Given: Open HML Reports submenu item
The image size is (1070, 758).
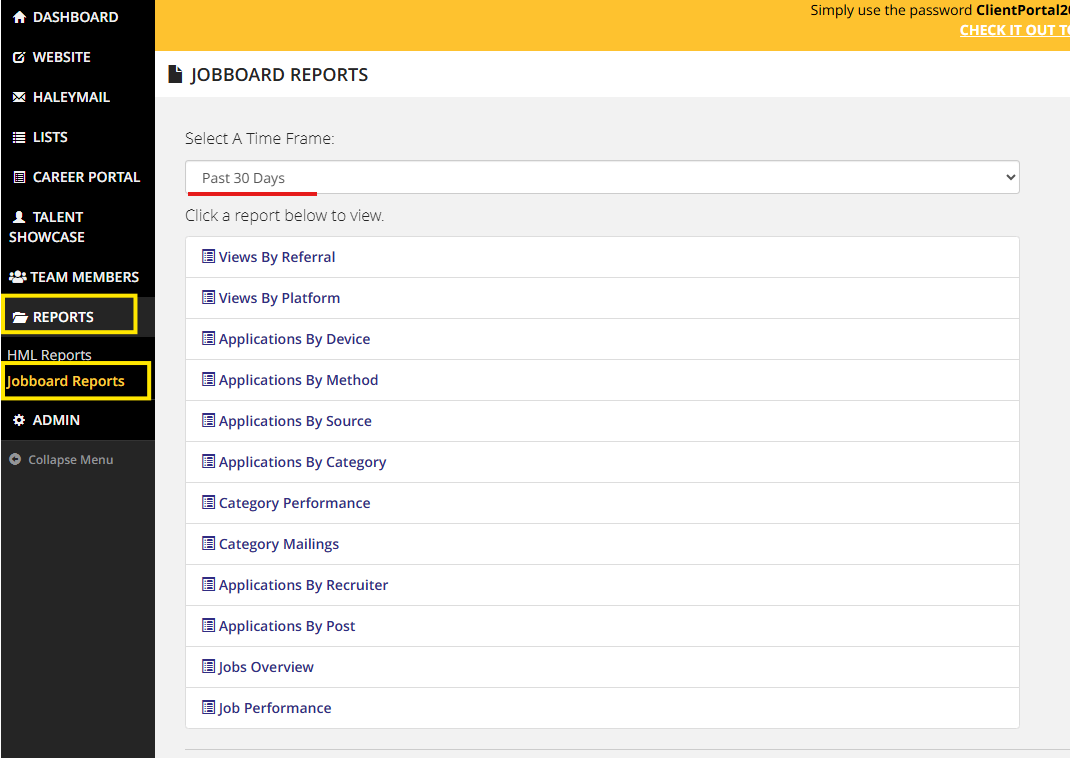Looking at the screenshot, I should point(49,355).
